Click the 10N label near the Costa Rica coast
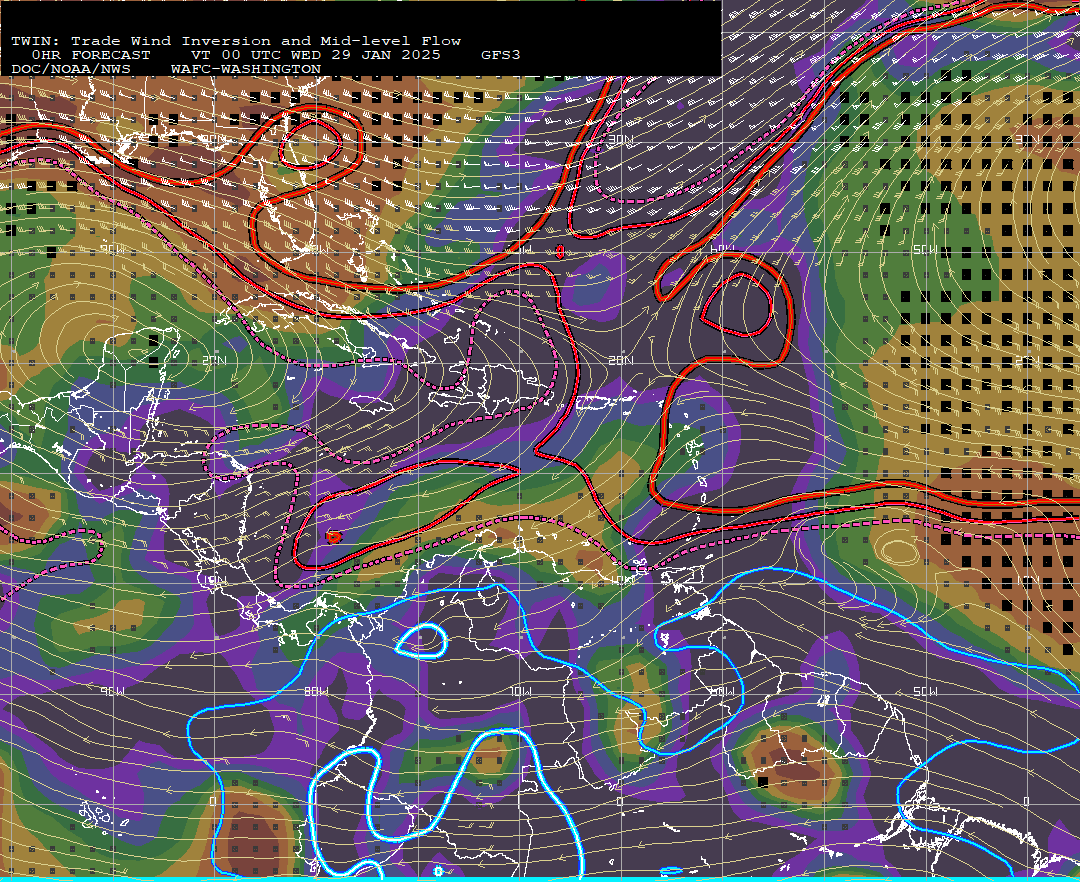Screen dimensions: 1080x882 [x=214, y=580]
